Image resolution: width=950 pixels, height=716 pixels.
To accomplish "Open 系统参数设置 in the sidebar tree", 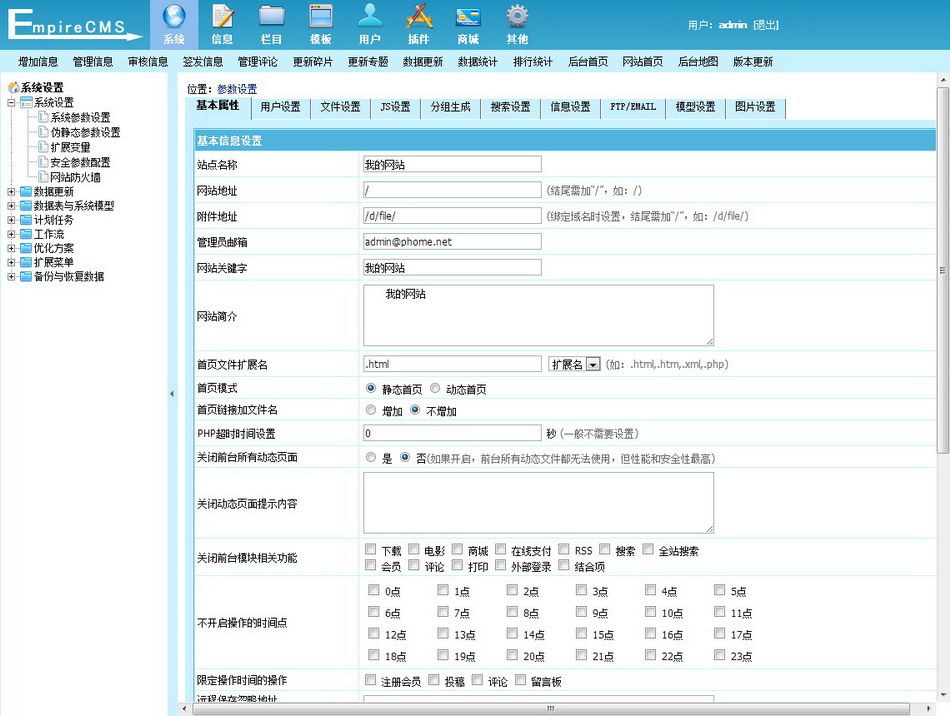I will click(80, 117).
